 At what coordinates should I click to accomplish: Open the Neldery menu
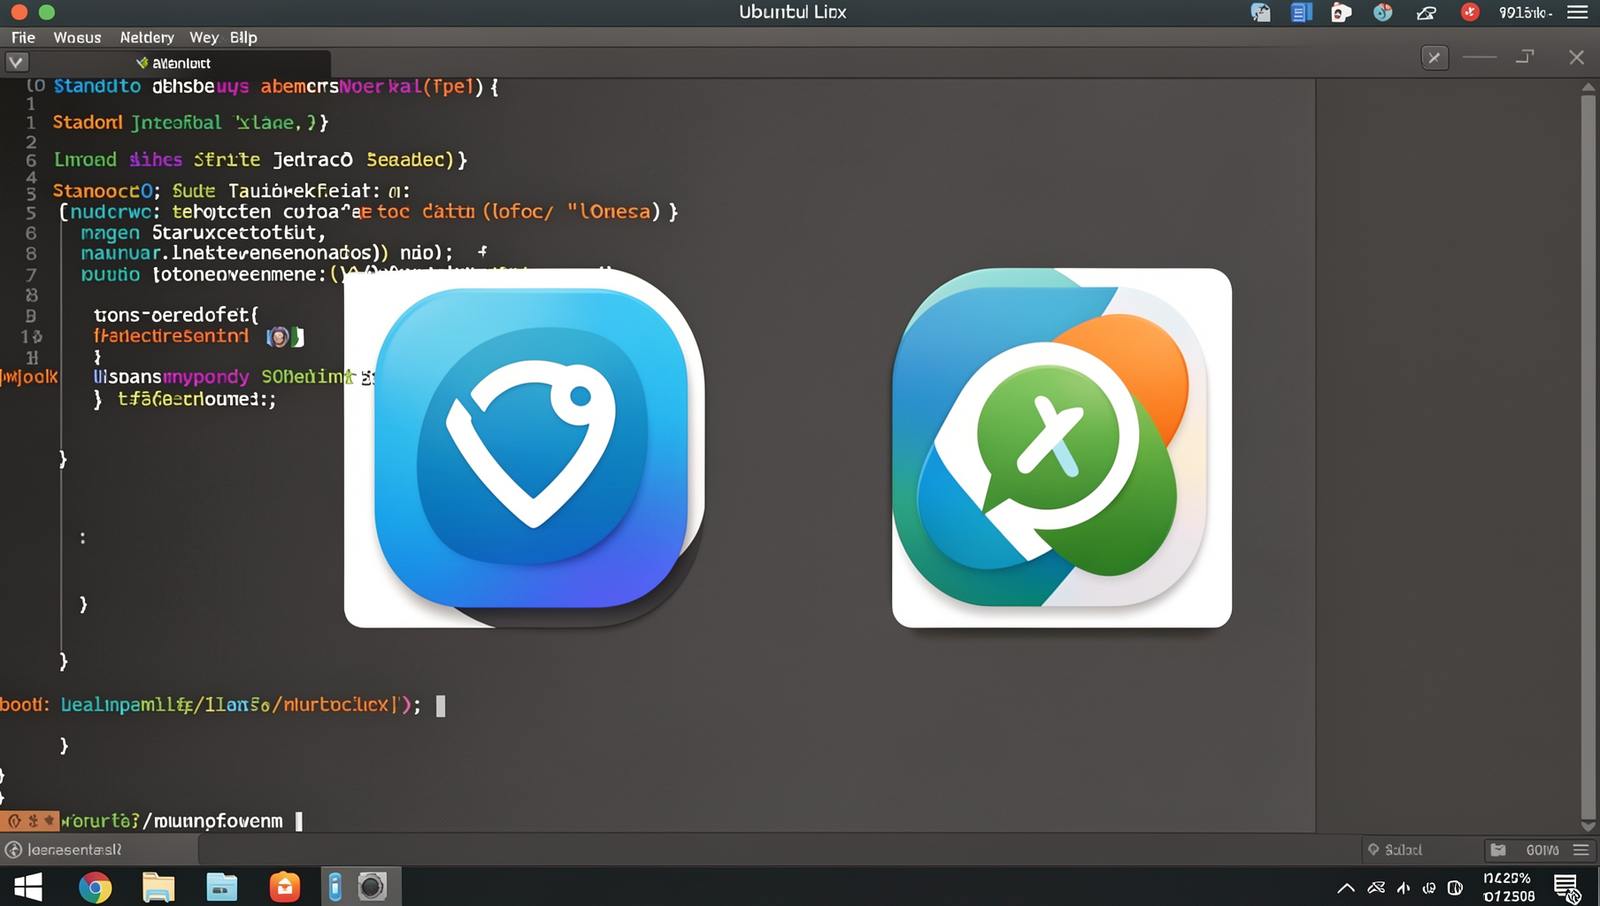coord(147,37)
